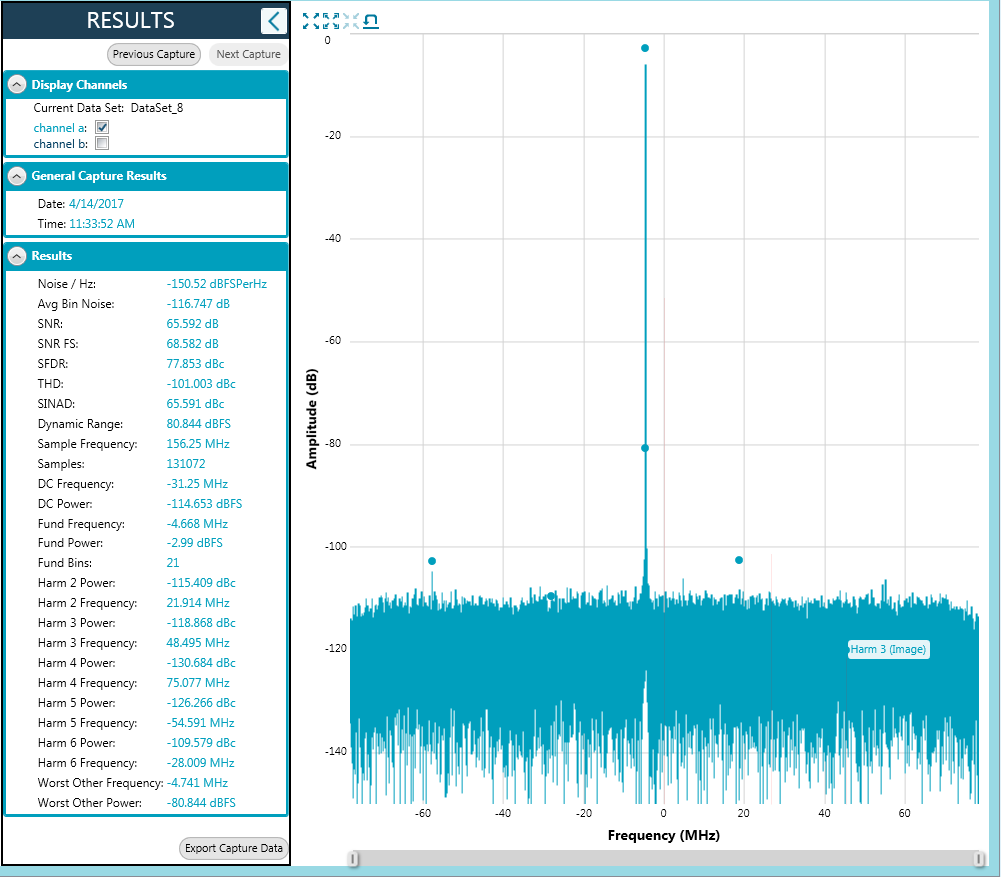Collapse the RESULTS side panel with the chevron
The image size is (1001, 877).
click(x=273, y=21)
